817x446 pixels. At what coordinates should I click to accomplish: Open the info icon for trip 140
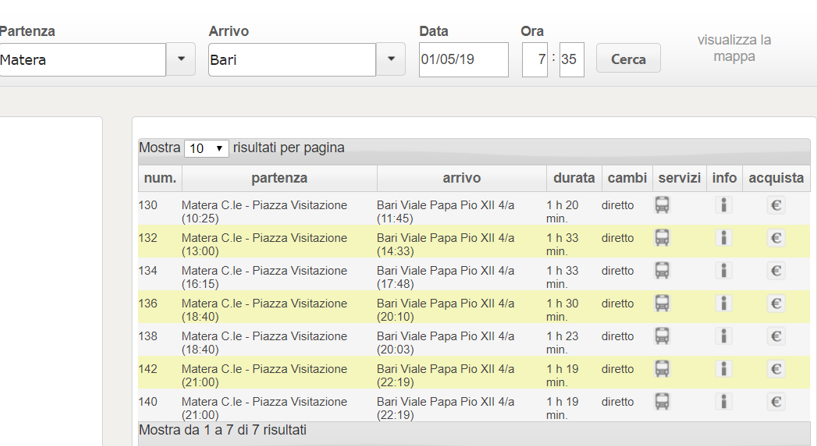tap(723, 402)
